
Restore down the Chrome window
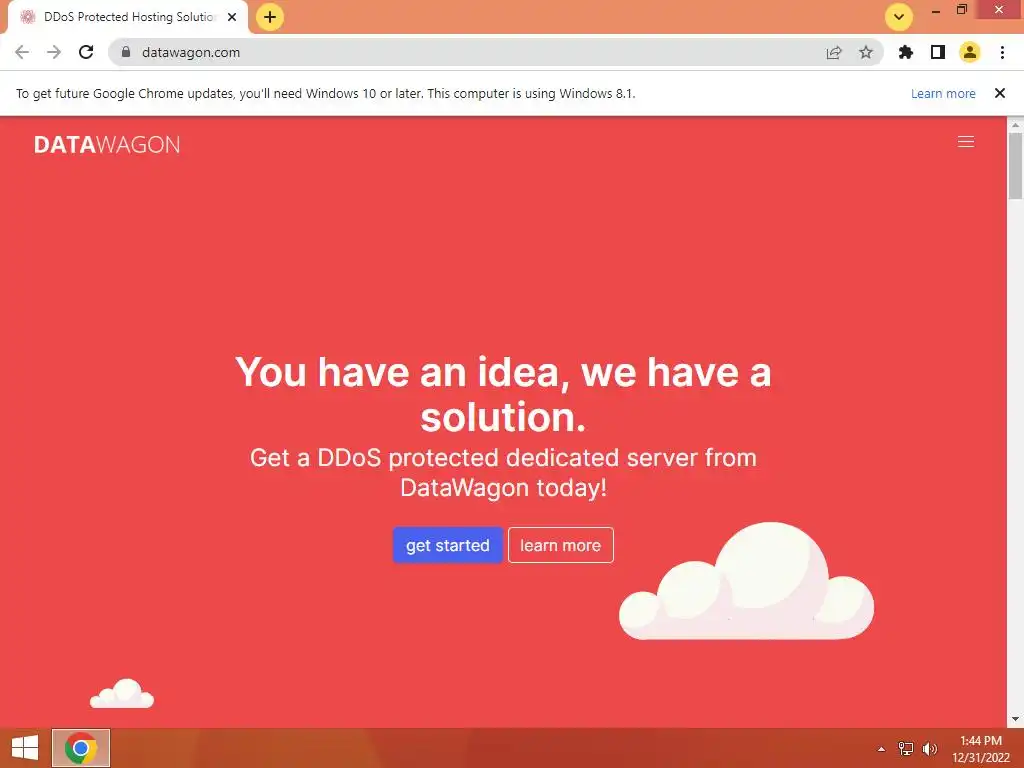pyautogui.click(x=962, y=10)
